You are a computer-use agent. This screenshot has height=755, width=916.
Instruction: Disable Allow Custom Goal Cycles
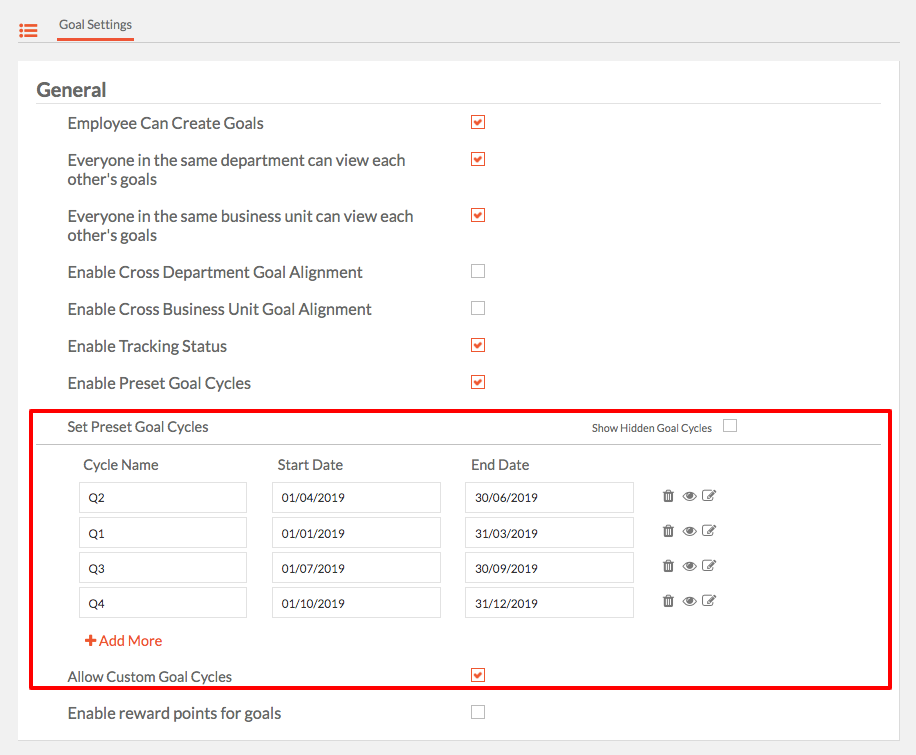pyautogui.click(x=478, y=676)
